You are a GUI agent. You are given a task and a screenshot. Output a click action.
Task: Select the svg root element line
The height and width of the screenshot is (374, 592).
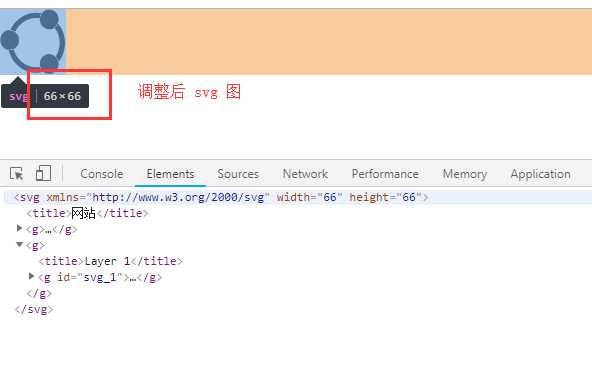296,197
